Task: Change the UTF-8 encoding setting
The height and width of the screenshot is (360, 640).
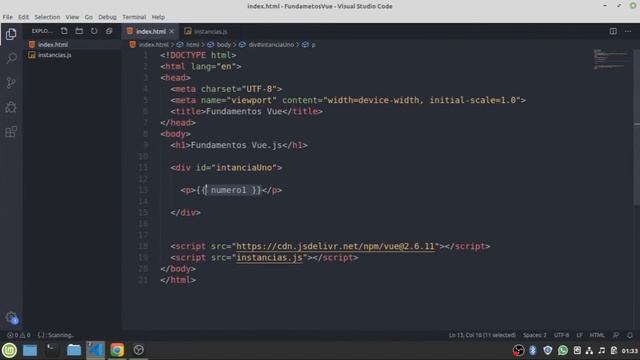Action: click(x=561, y=335)
